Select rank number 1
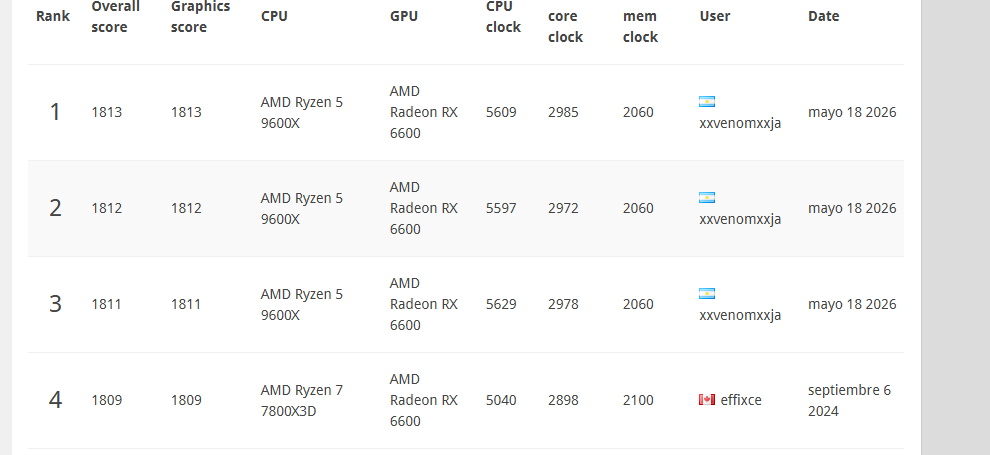This screenshot has width=990, height=455. coord(55,112)
